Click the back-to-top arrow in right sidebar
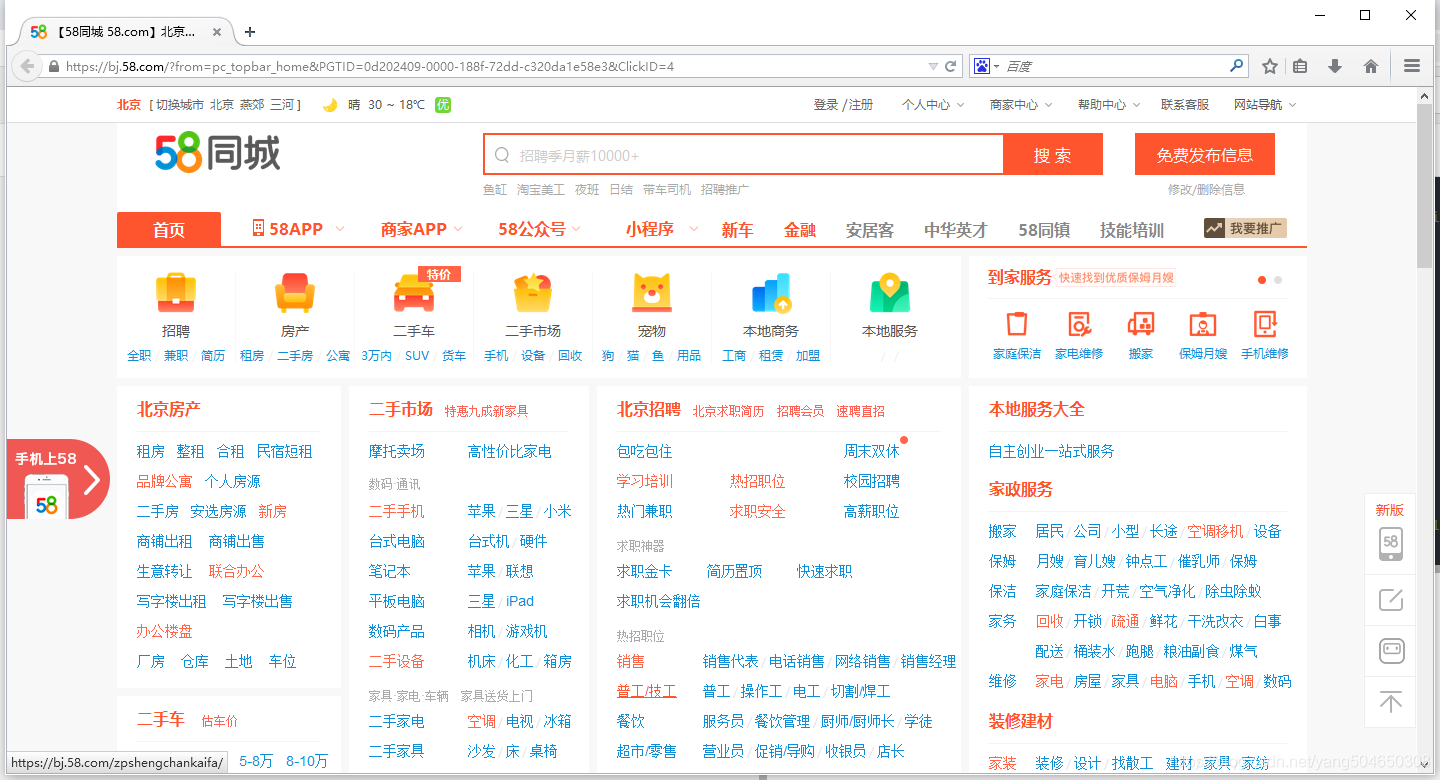This screenshot has width=1440, height=780. click(x=1391, y=701)
